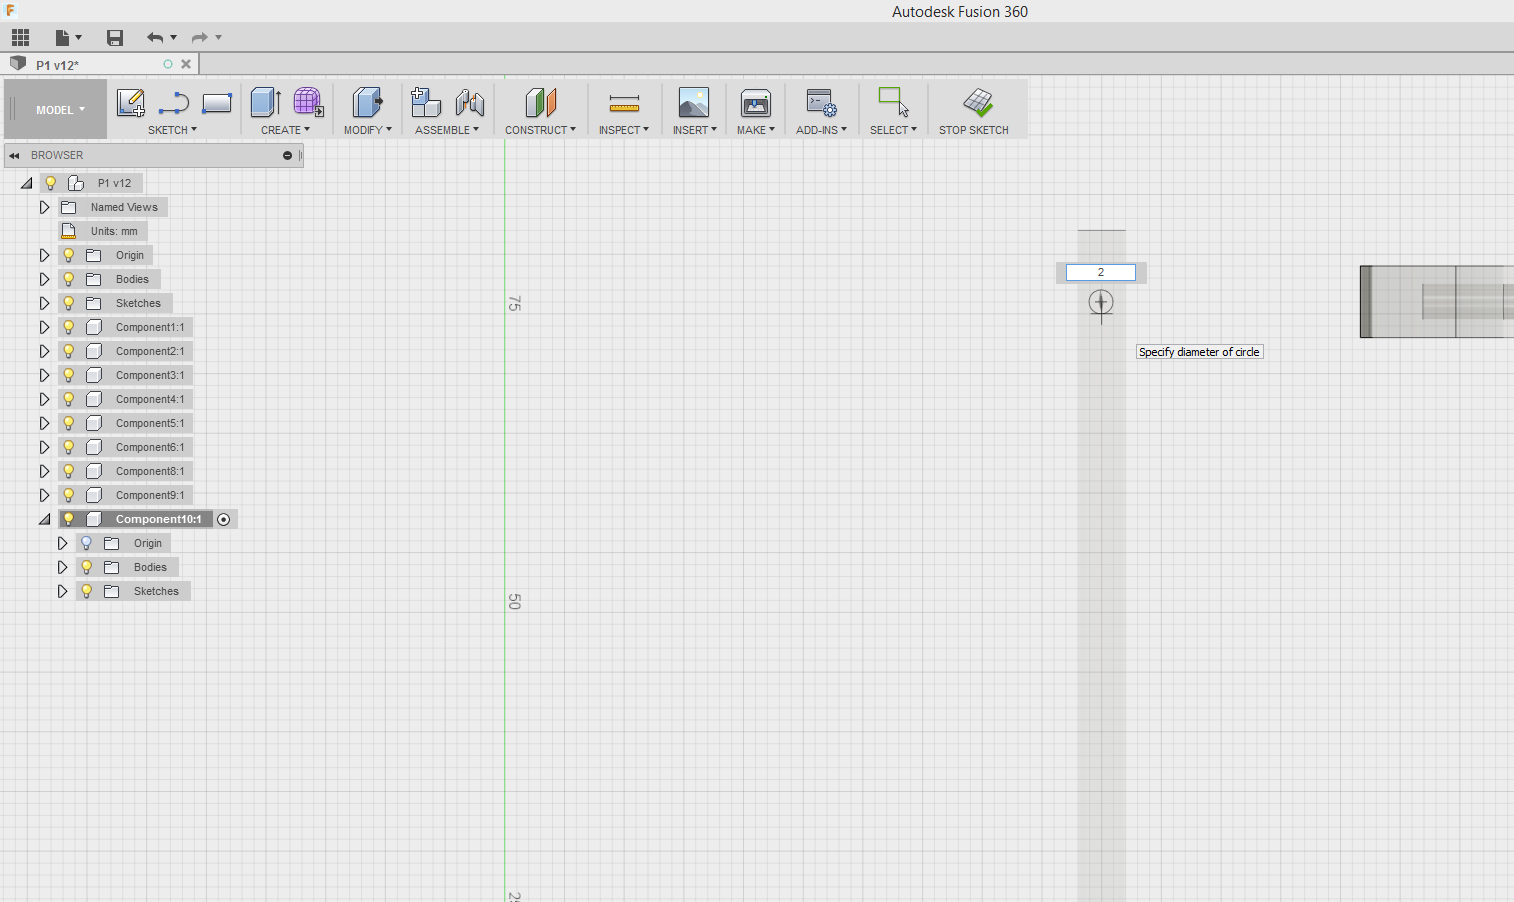This screenshot has width=1514, height=902.
Task: Open the INSPECT menu
Action: [x=624, y=130]
